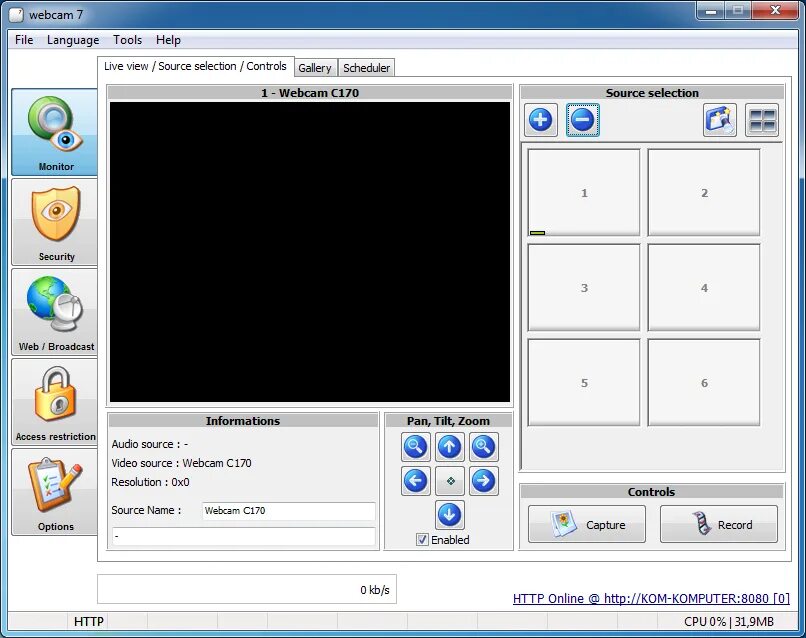The image size is (806, 638).
Task: Close the webcam 7 window
Action: tap(776, 10)
